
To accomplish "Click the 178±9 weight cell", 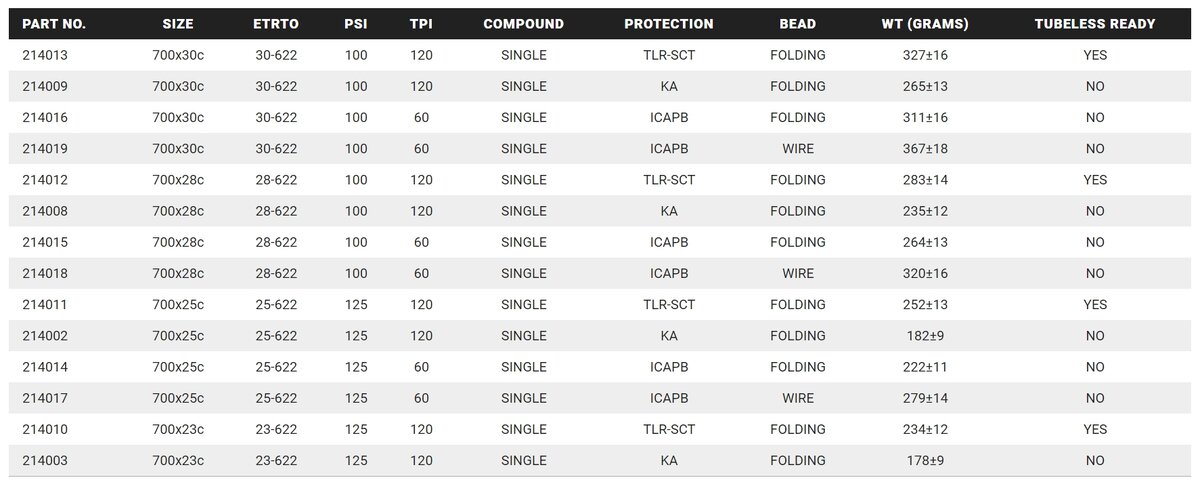I will coord(923,461).
